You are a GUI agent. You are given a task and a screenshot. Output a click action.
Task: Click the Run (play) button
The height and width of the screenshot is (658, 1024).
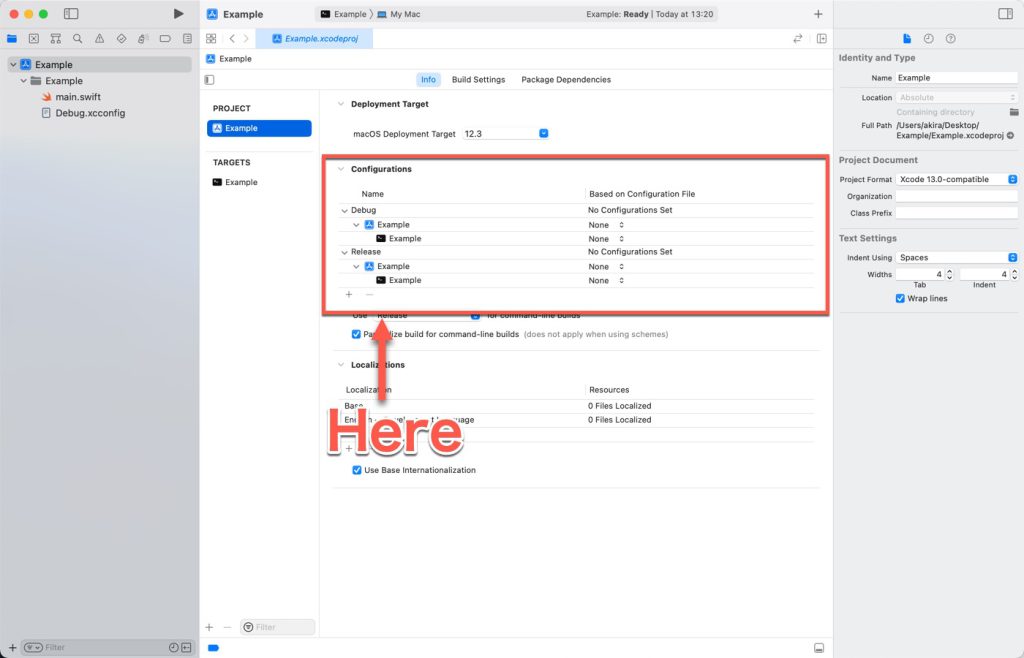point(178,14)
